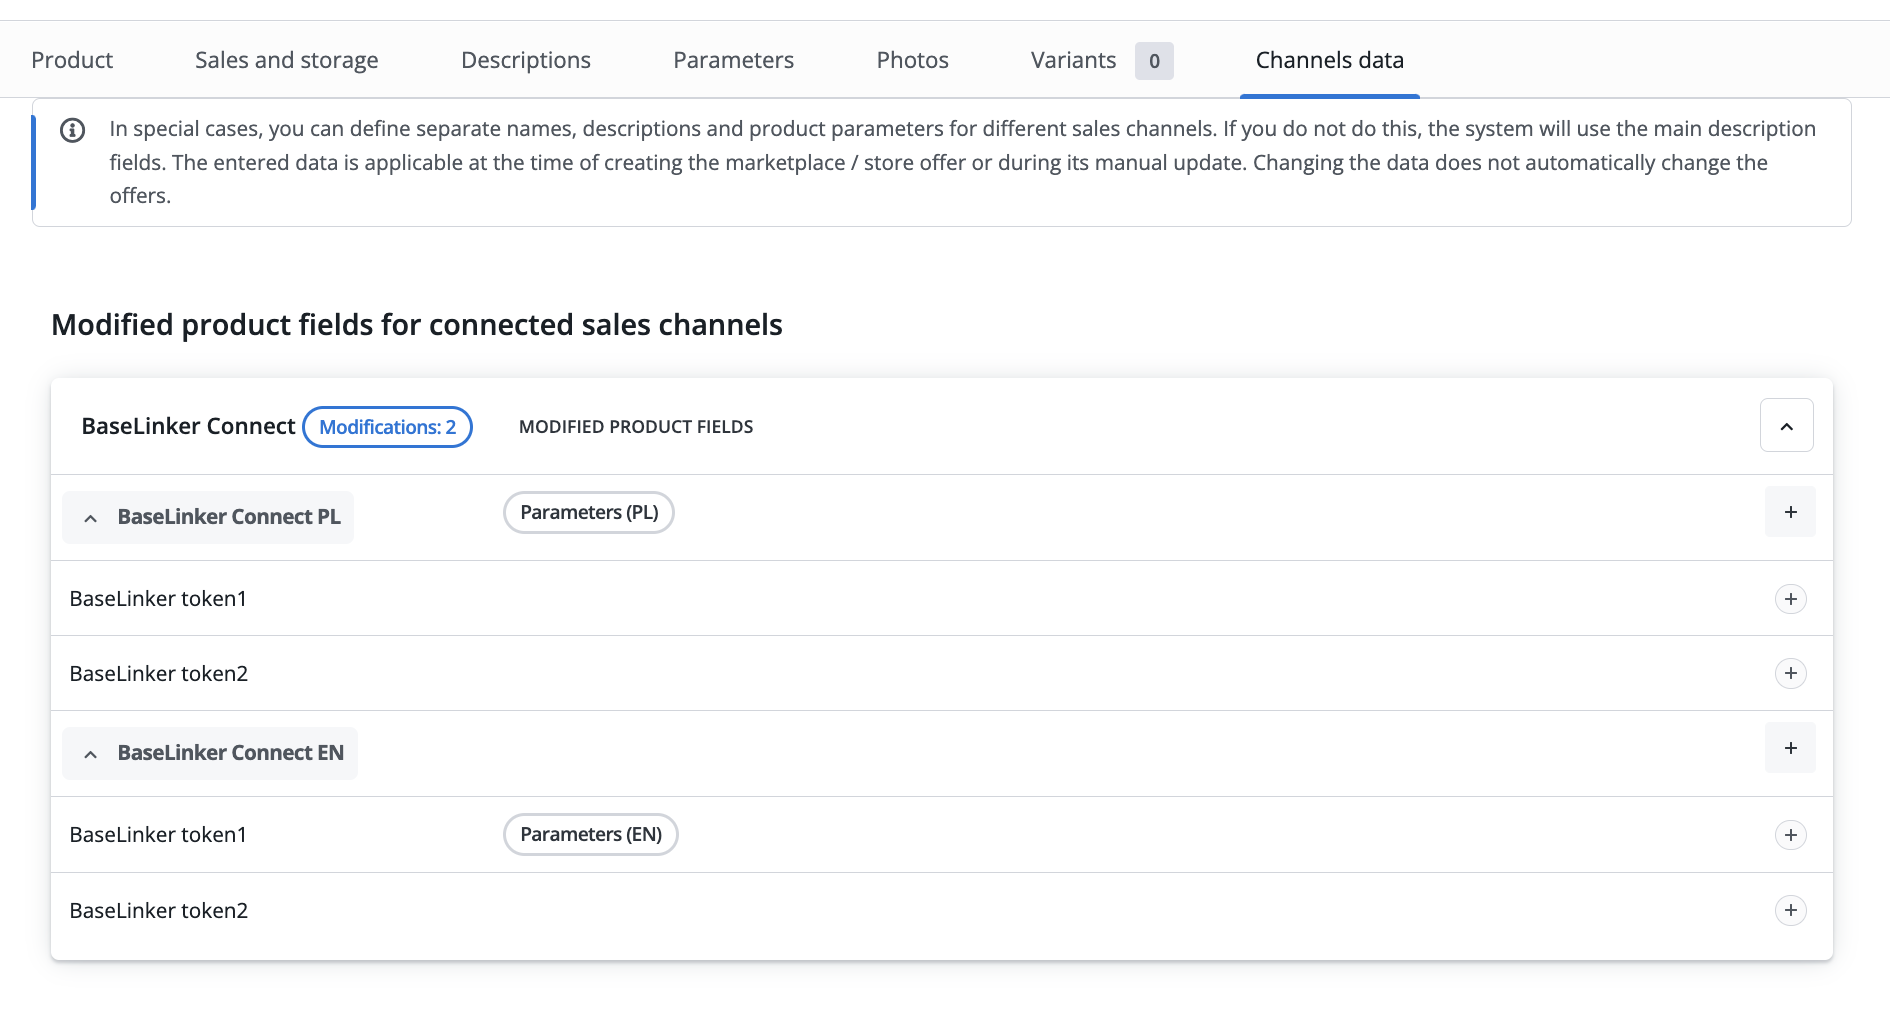Click plus icon for PL BaseLinker token1
The image size is (1890, 1016).
coord(1790,599)
